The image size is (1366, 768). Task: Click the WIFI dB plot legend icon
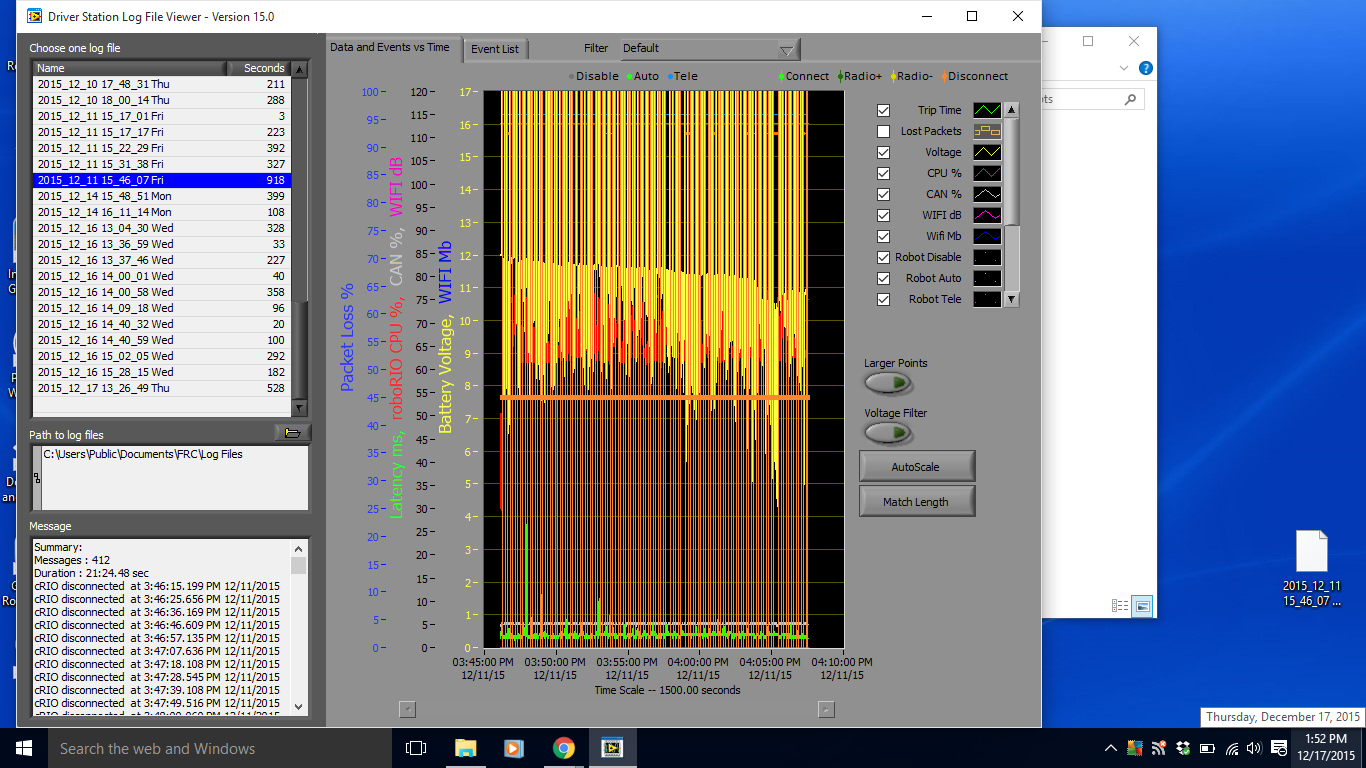(987, 215)
